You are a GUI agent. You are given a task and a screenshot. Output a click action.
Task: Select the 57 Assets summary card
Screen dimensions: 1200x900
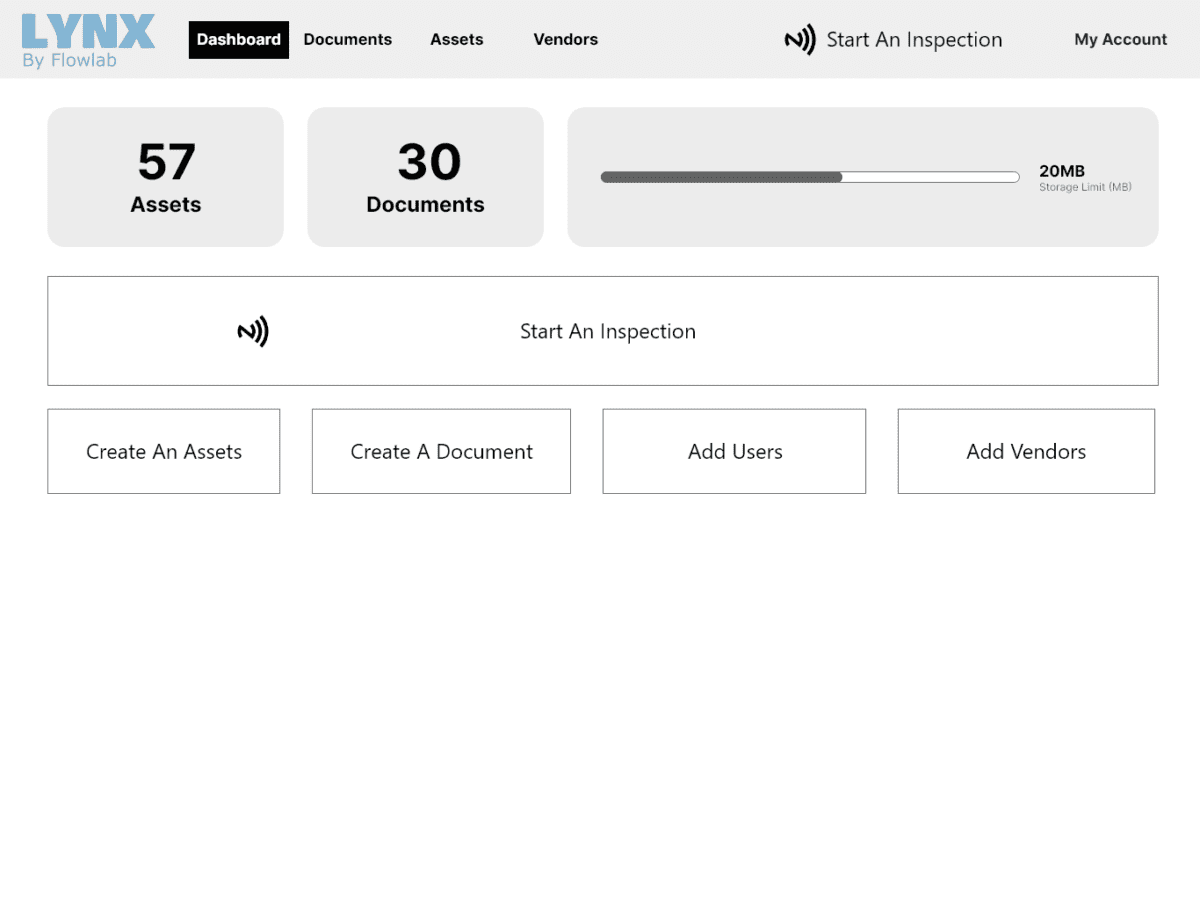(165, 177)
